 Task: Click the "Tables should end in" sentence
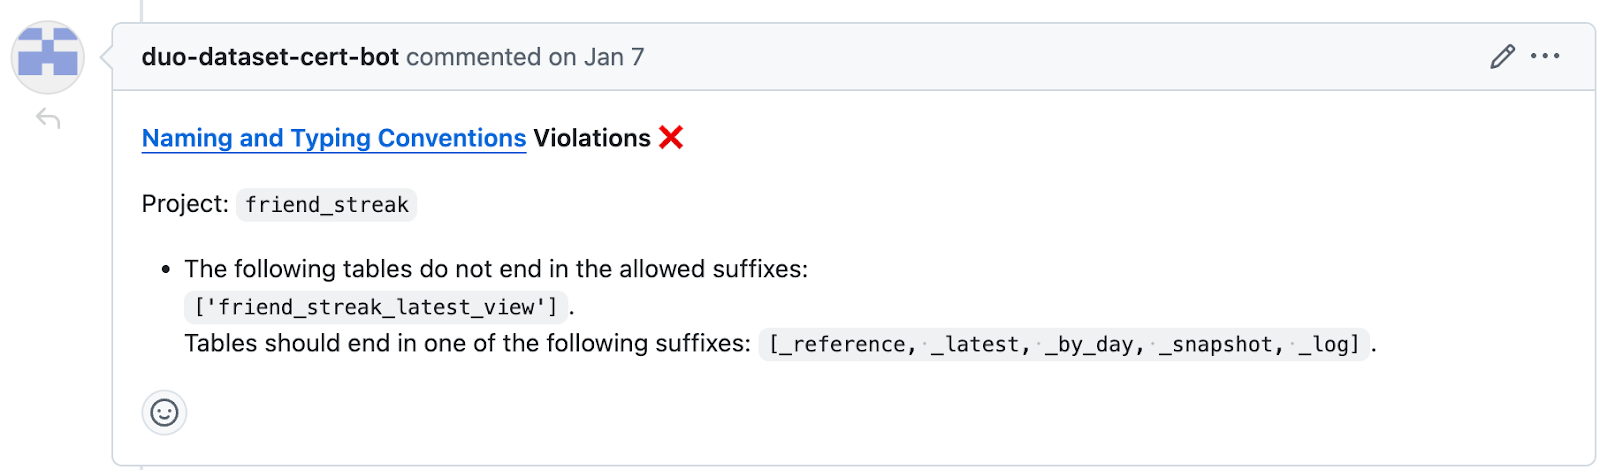click(466, 344)
